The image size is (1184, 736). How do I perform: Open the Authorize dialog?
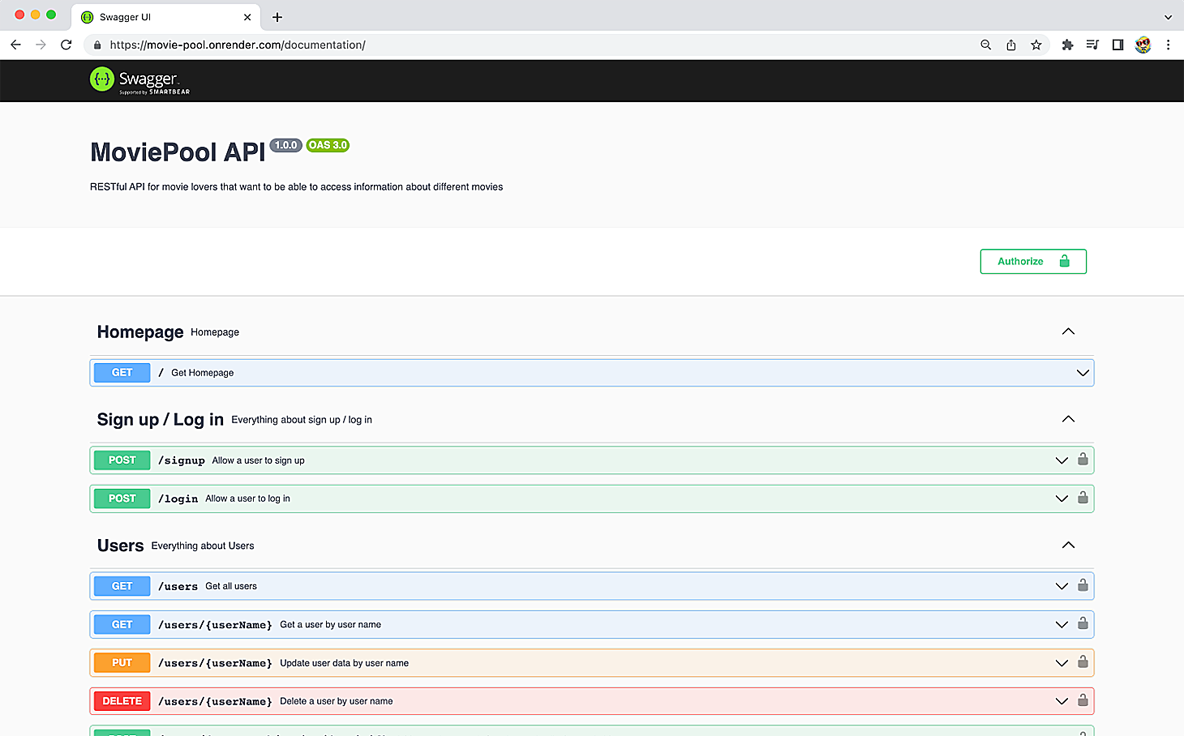1032,261
